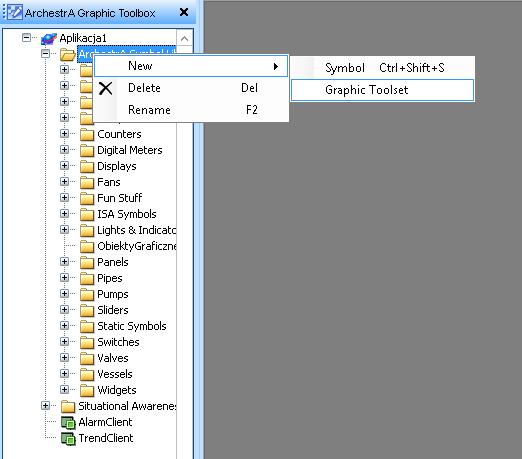
Task: Click the Digital Meters folder icon
Action: coord(87,150)
